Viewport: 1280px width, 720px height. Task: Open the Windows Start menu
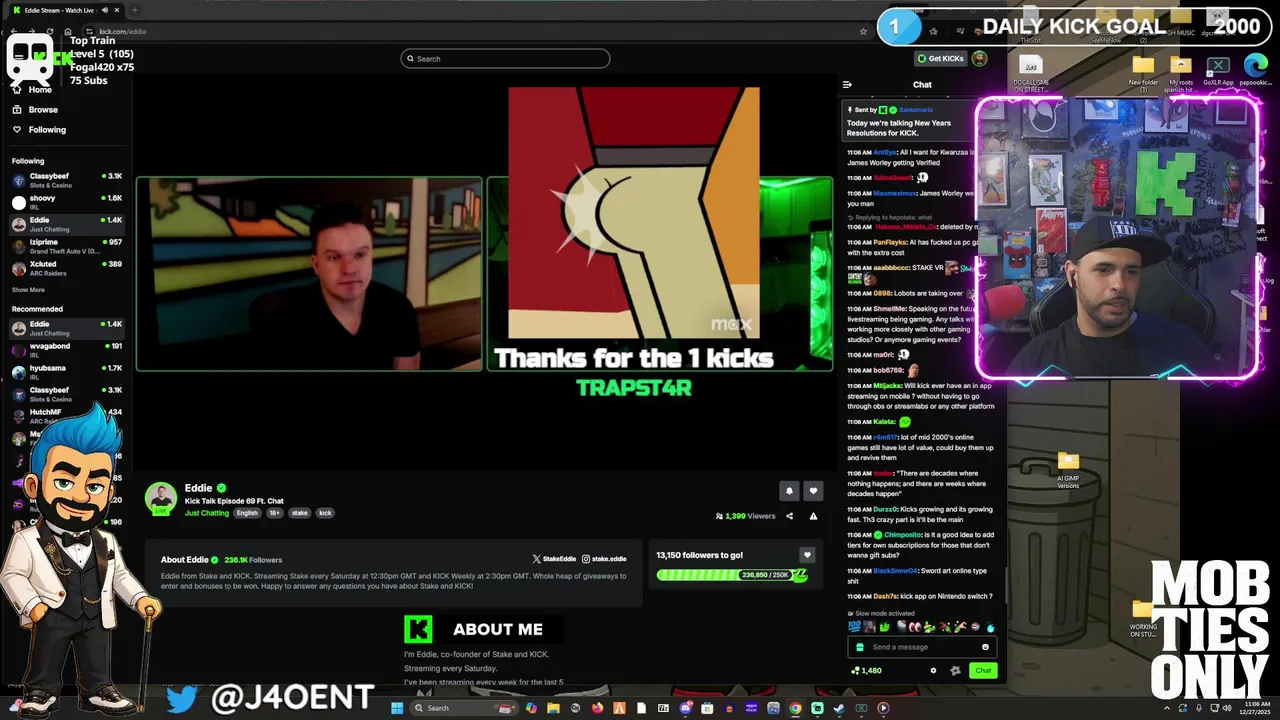pyautogui.click(x=397, y=708)
